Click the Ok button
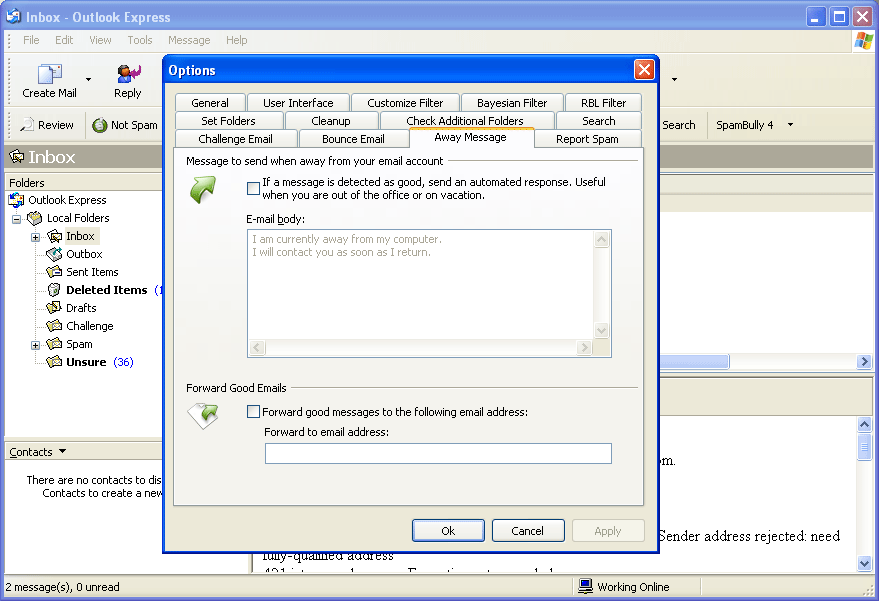The width and height of the screenshot is (879, 601). click(448, 530)
